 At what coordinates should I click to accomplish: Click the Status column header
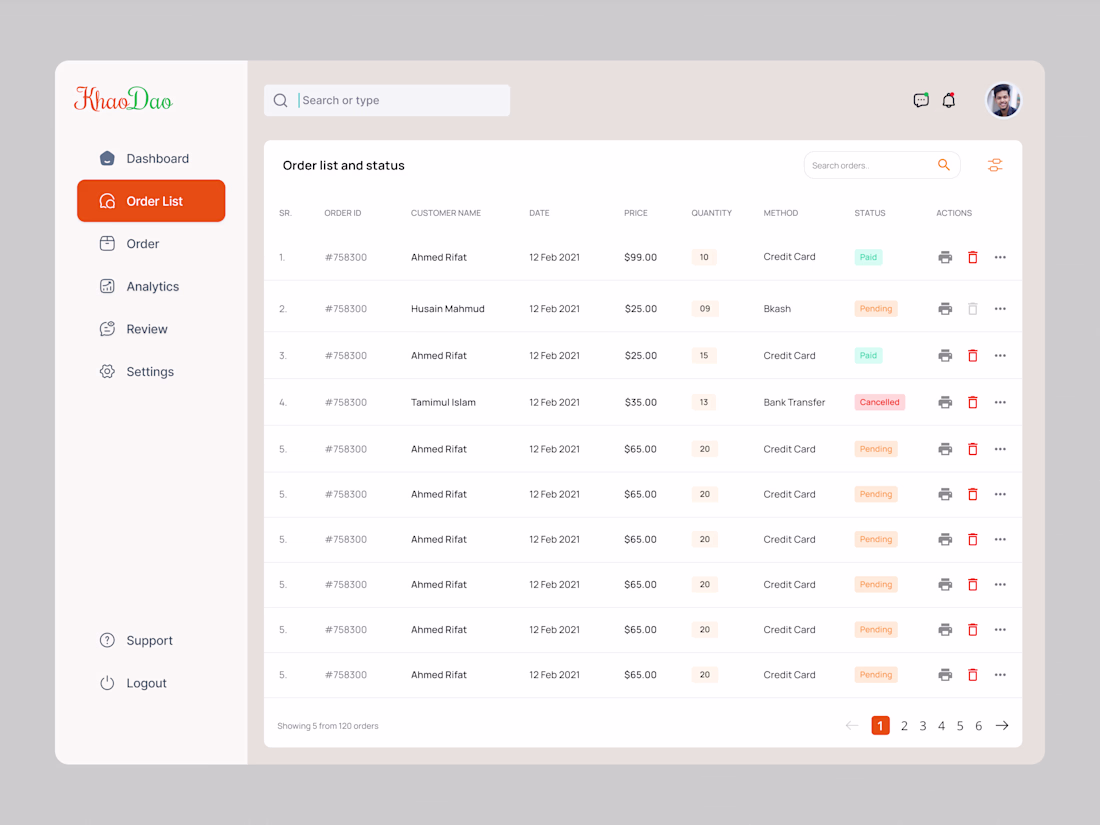click(870, 213)
